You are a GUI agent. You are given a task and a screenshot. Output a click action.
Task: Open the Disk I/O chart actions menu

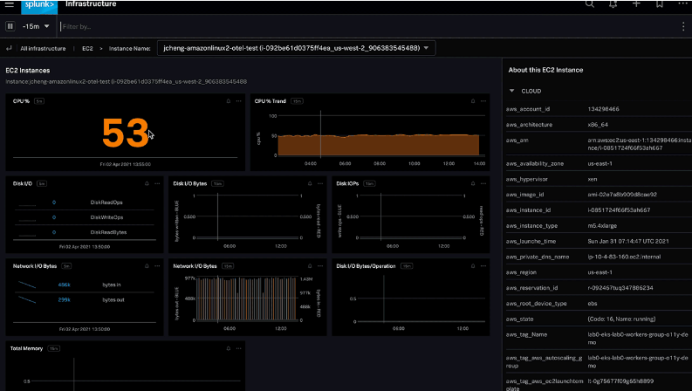[x=157, y=184]
